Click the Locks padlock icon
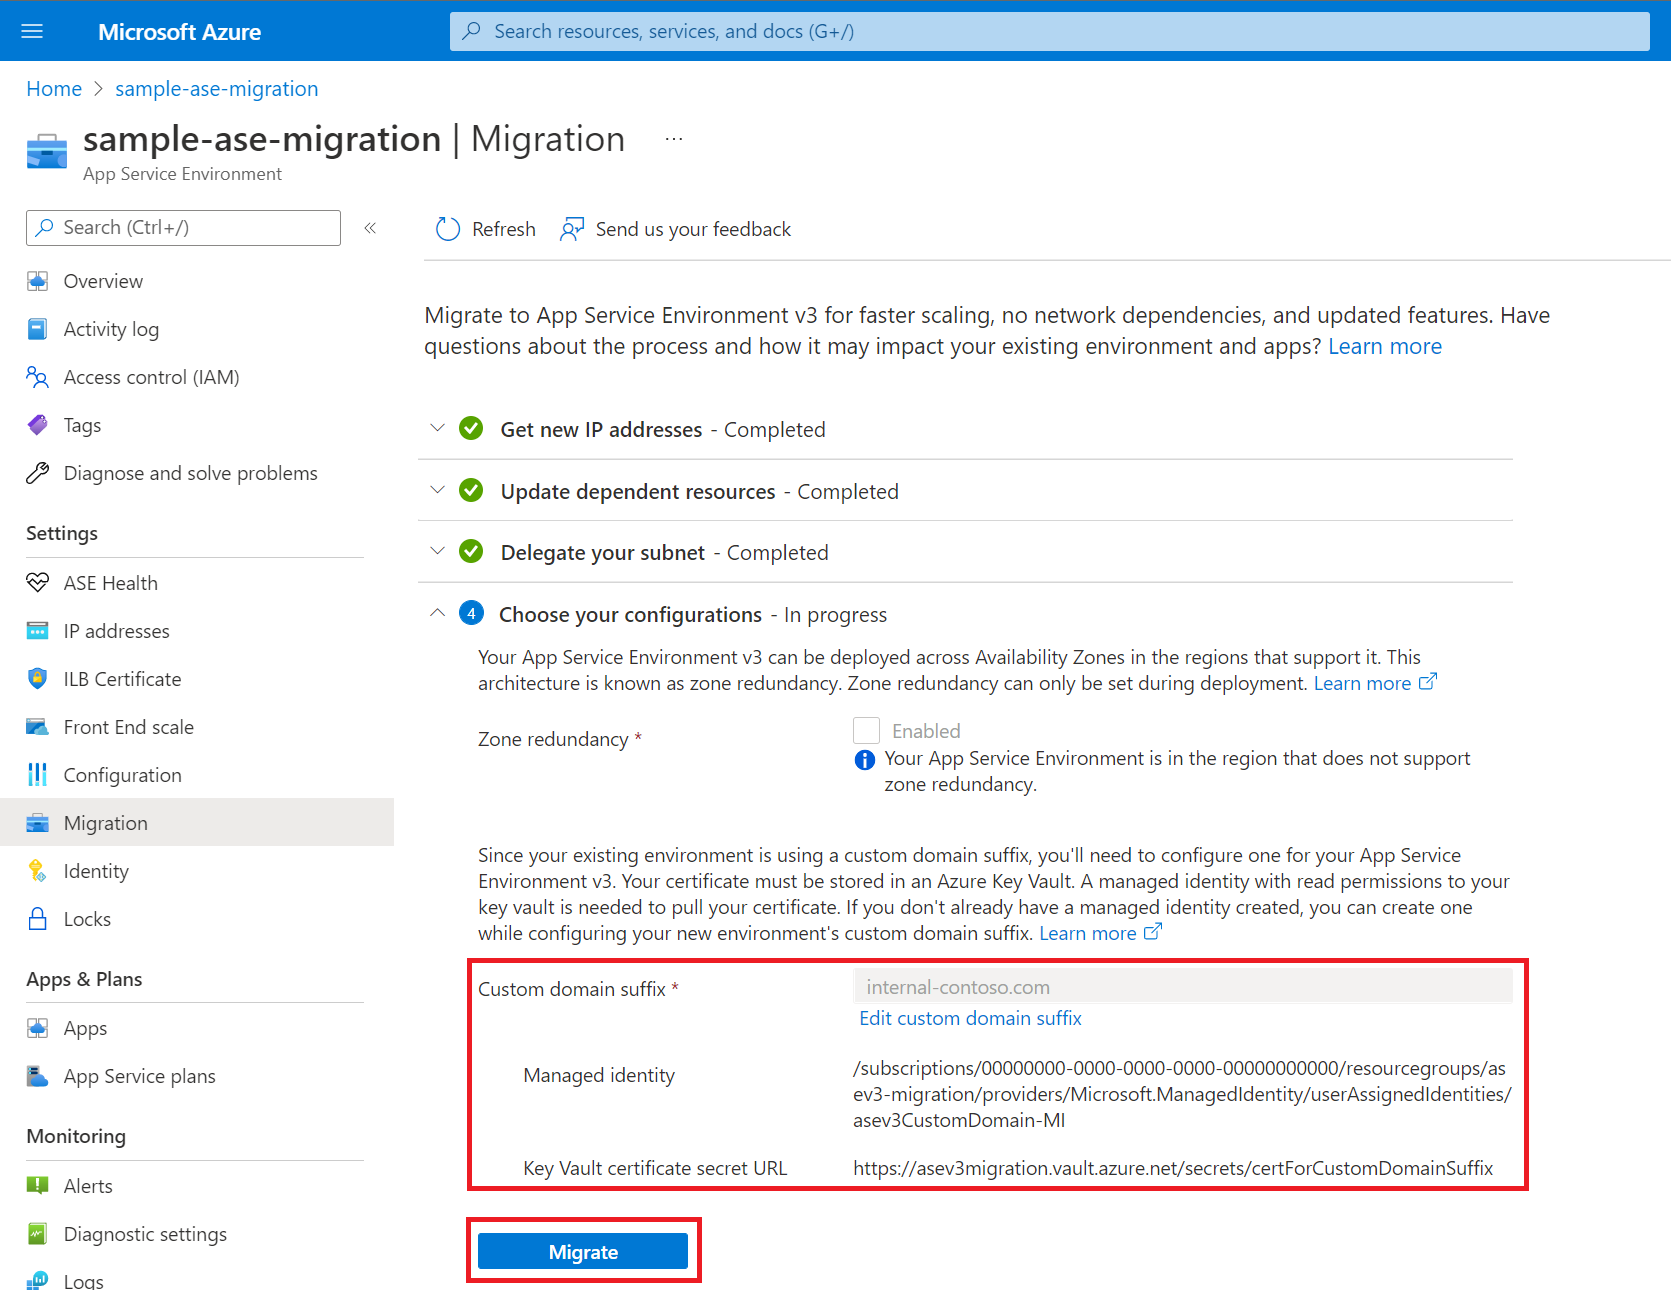The image size is (1671, 1290). click(x=38, y=919)
